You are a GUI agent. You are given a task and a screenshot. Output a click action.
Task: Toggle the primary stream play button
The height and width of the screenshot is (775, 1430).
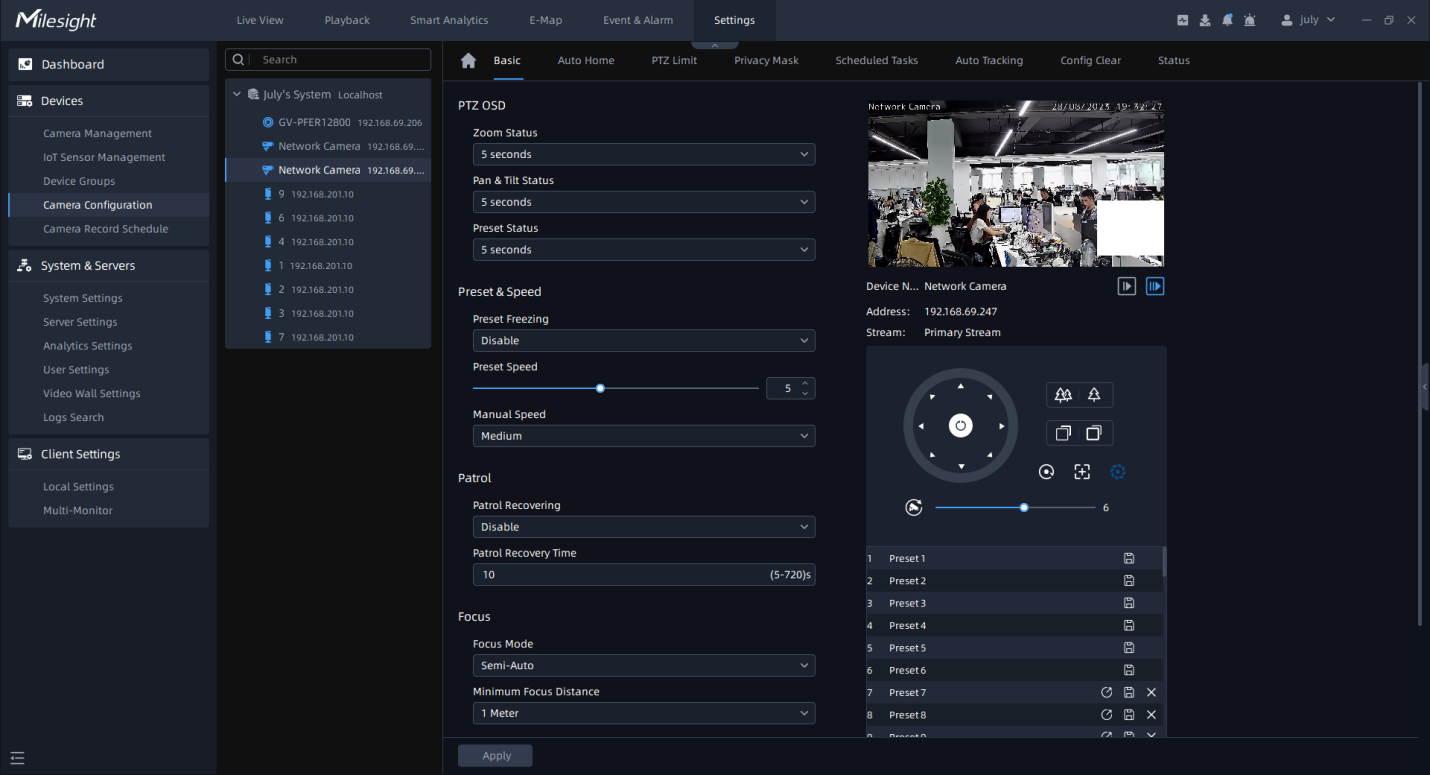(1127, 286)
